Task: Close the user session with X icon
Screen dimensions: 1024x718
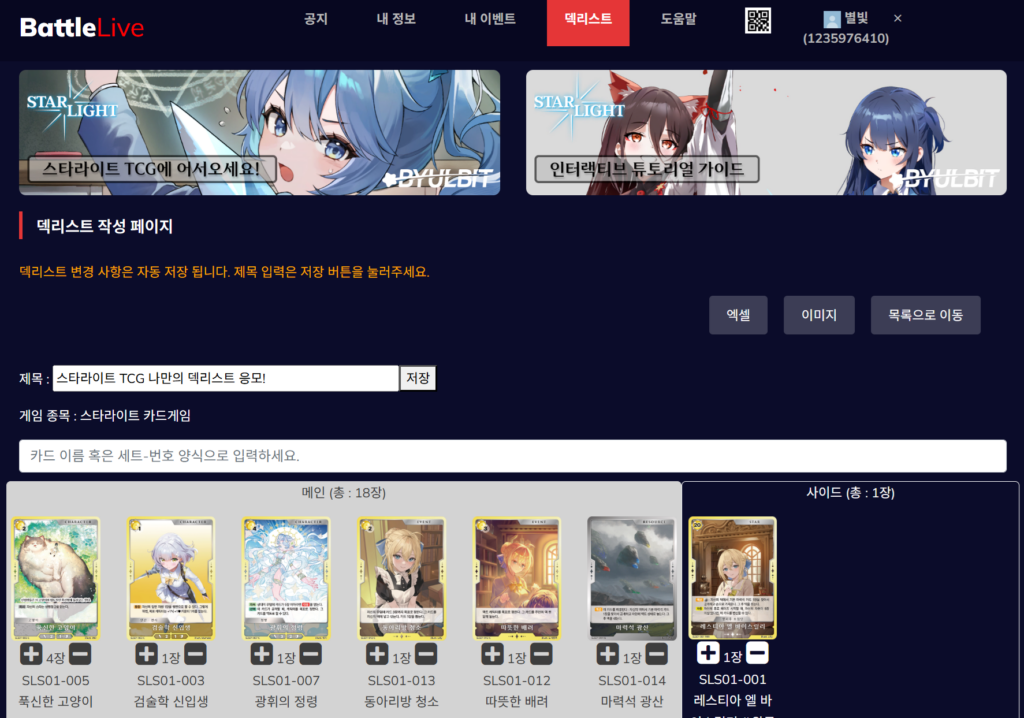Action: (897, 19)
